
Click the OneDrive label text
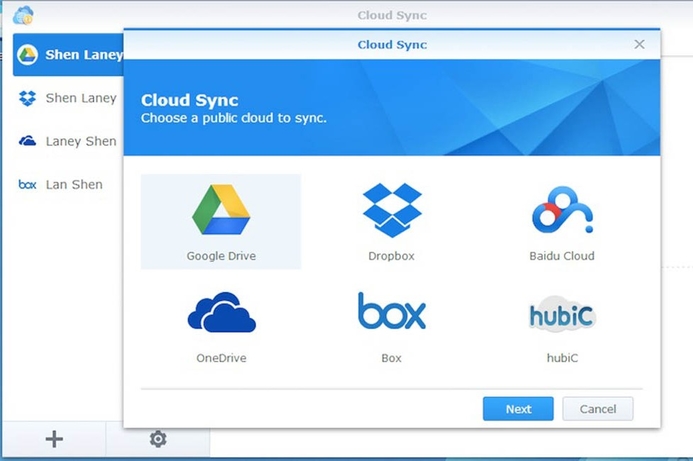221,358
